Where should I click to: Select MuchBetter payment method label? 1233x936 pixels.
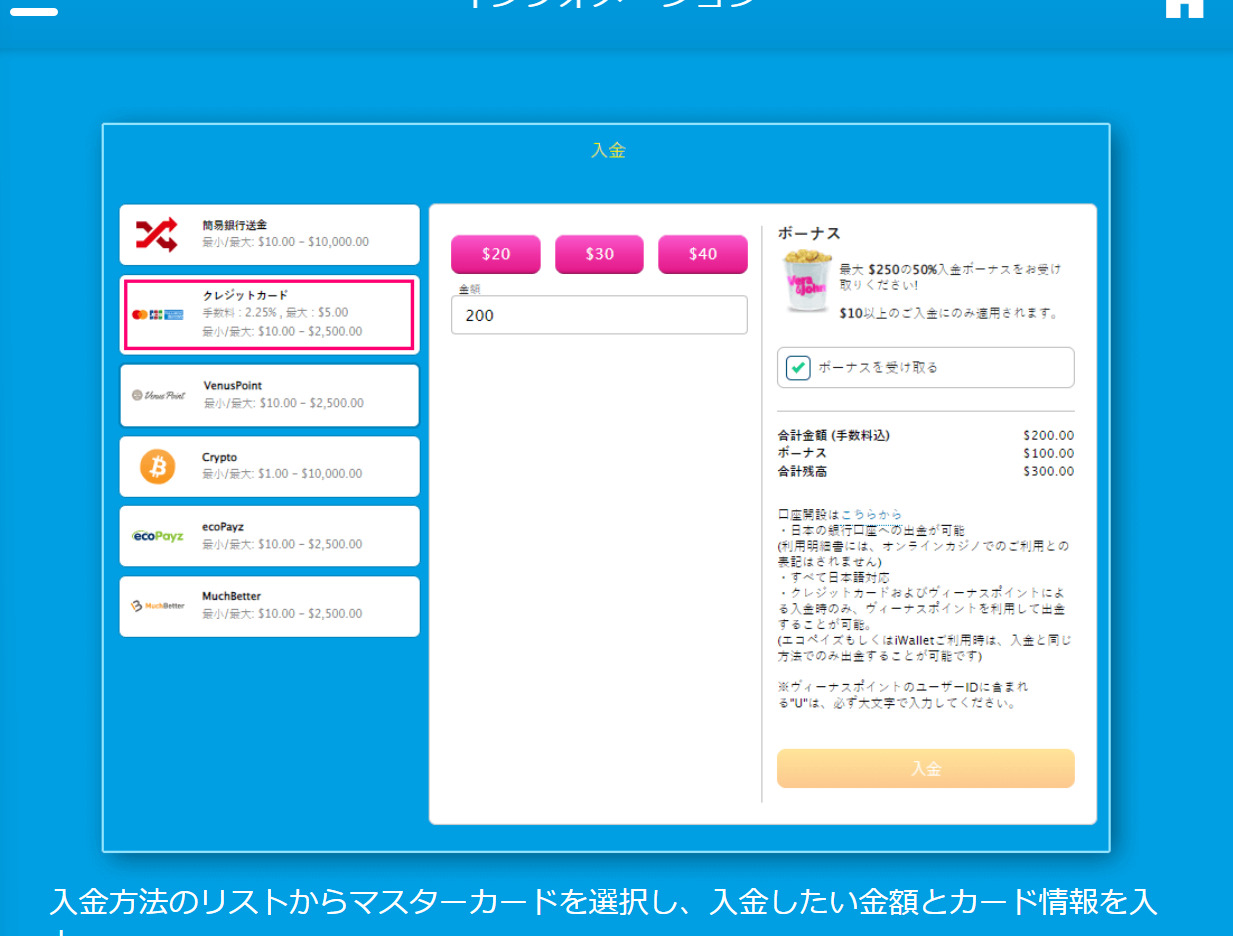coord(232,596)
